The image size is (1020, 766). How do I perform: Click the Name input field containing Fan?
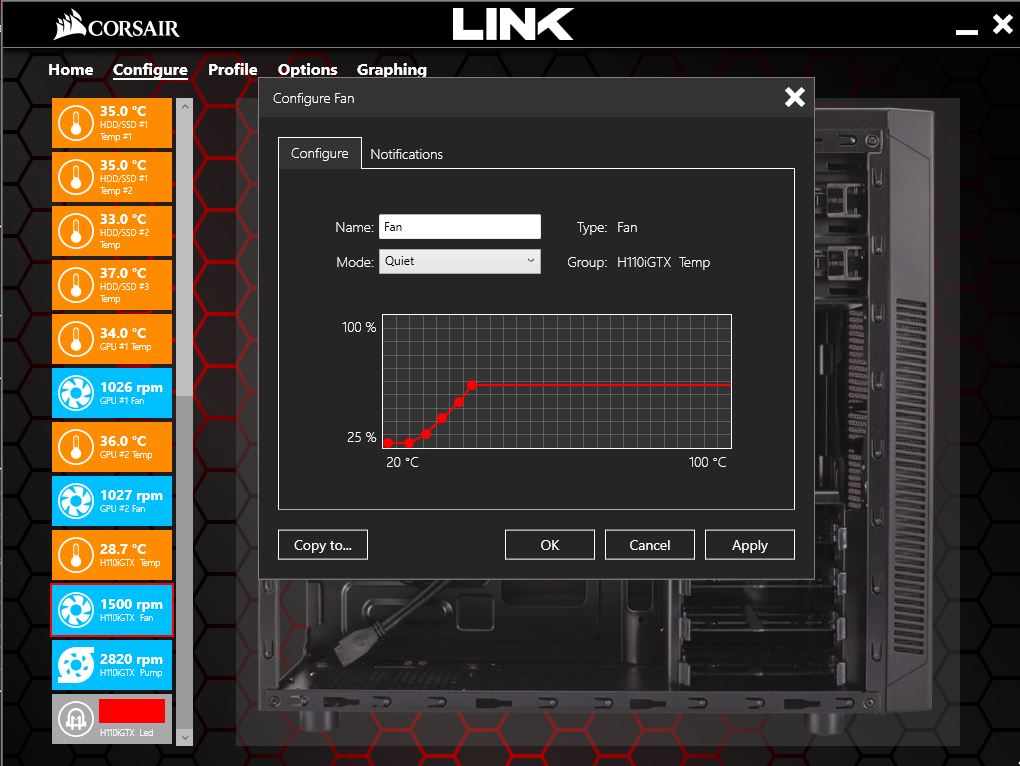coord(459,227)
